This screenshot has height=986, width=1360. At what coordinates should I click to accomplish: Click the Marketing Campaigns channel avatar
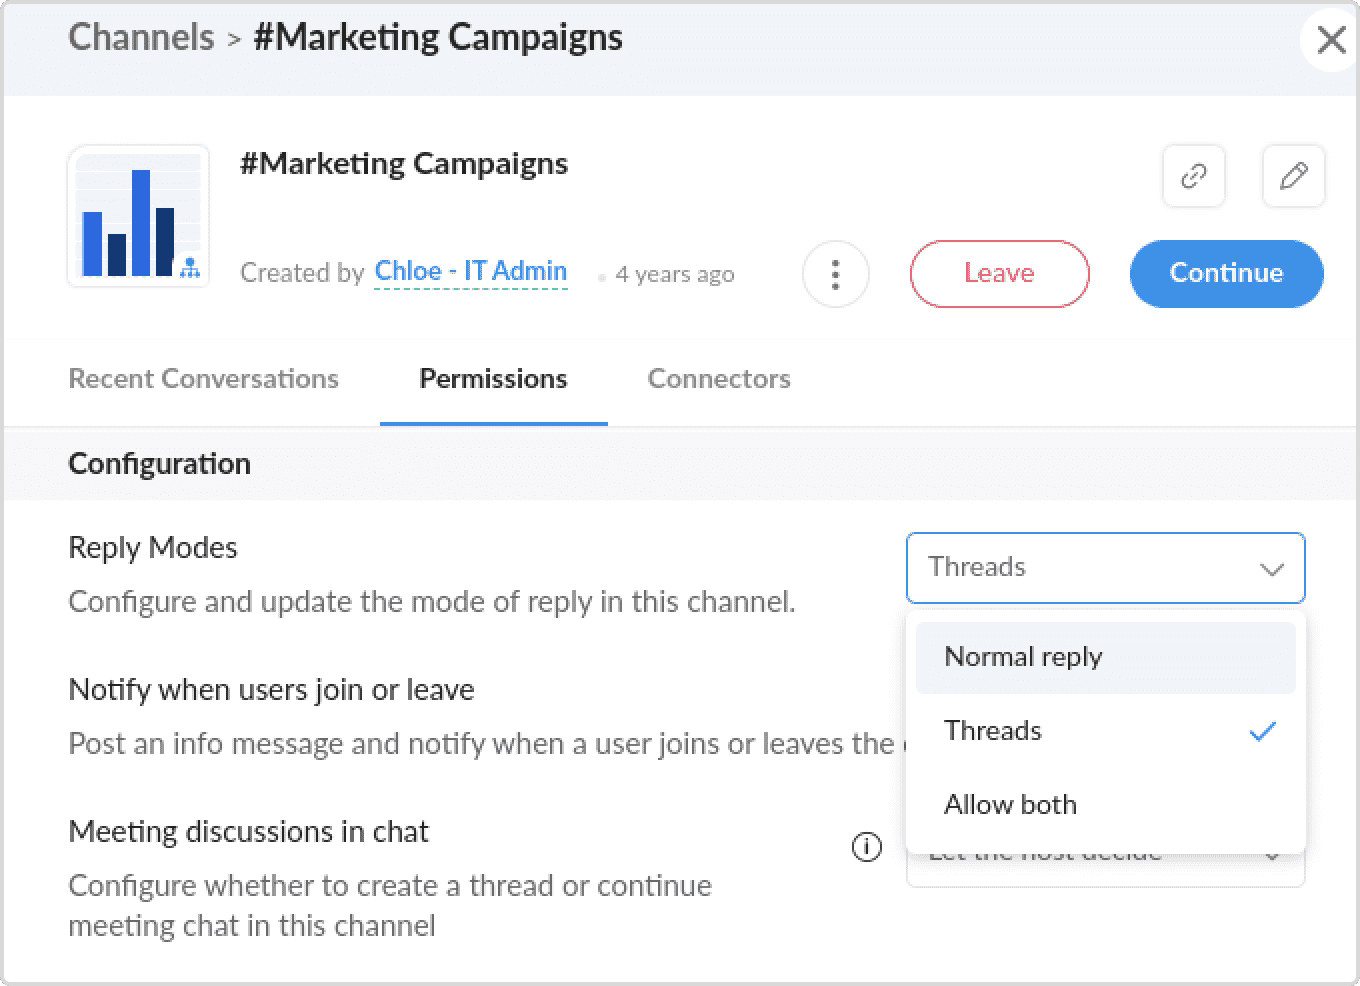(138, 216)
